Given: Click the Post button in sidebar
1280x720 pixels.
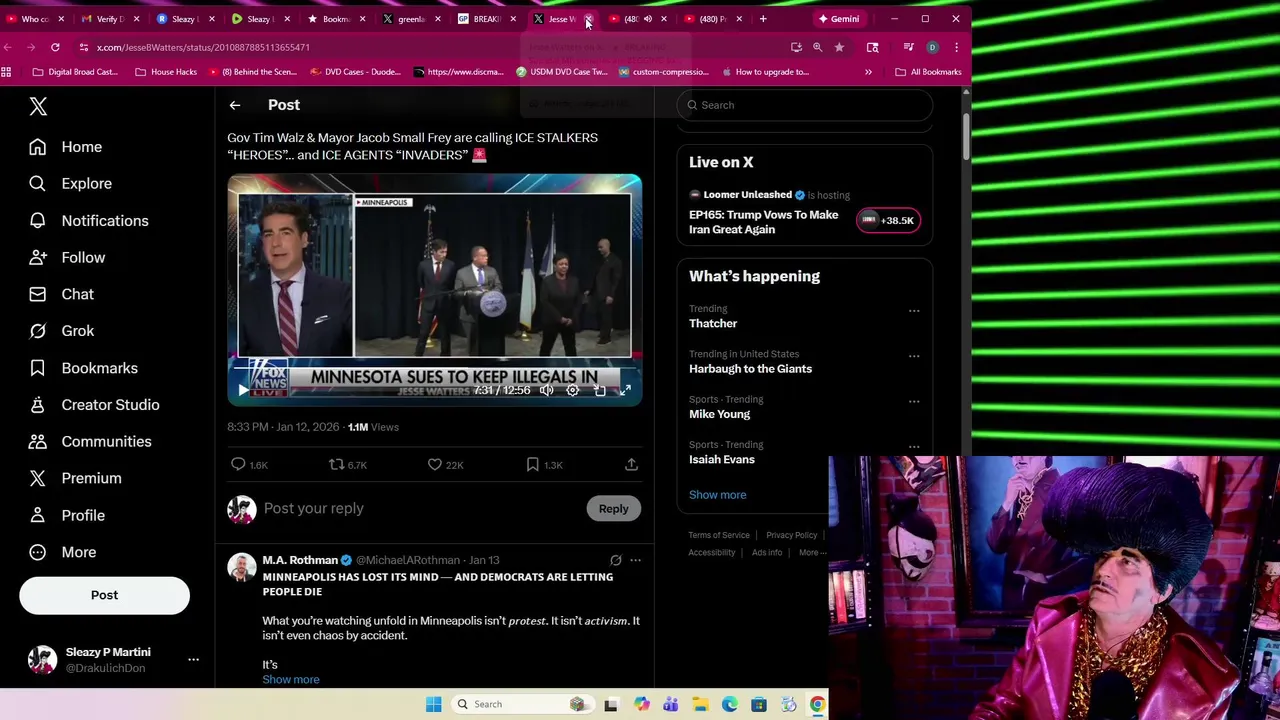Looking at the screenshot, I should pyautogui.click(x=104, y=595).
